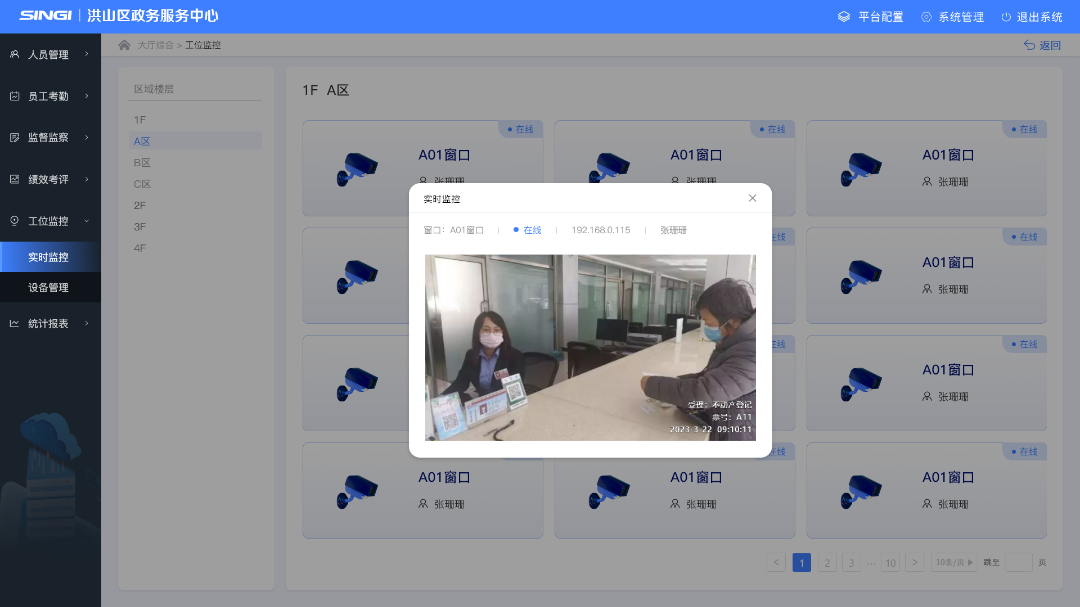1080x607 pixels.
Task: Go to page 10
Action: tap(891, 562)
